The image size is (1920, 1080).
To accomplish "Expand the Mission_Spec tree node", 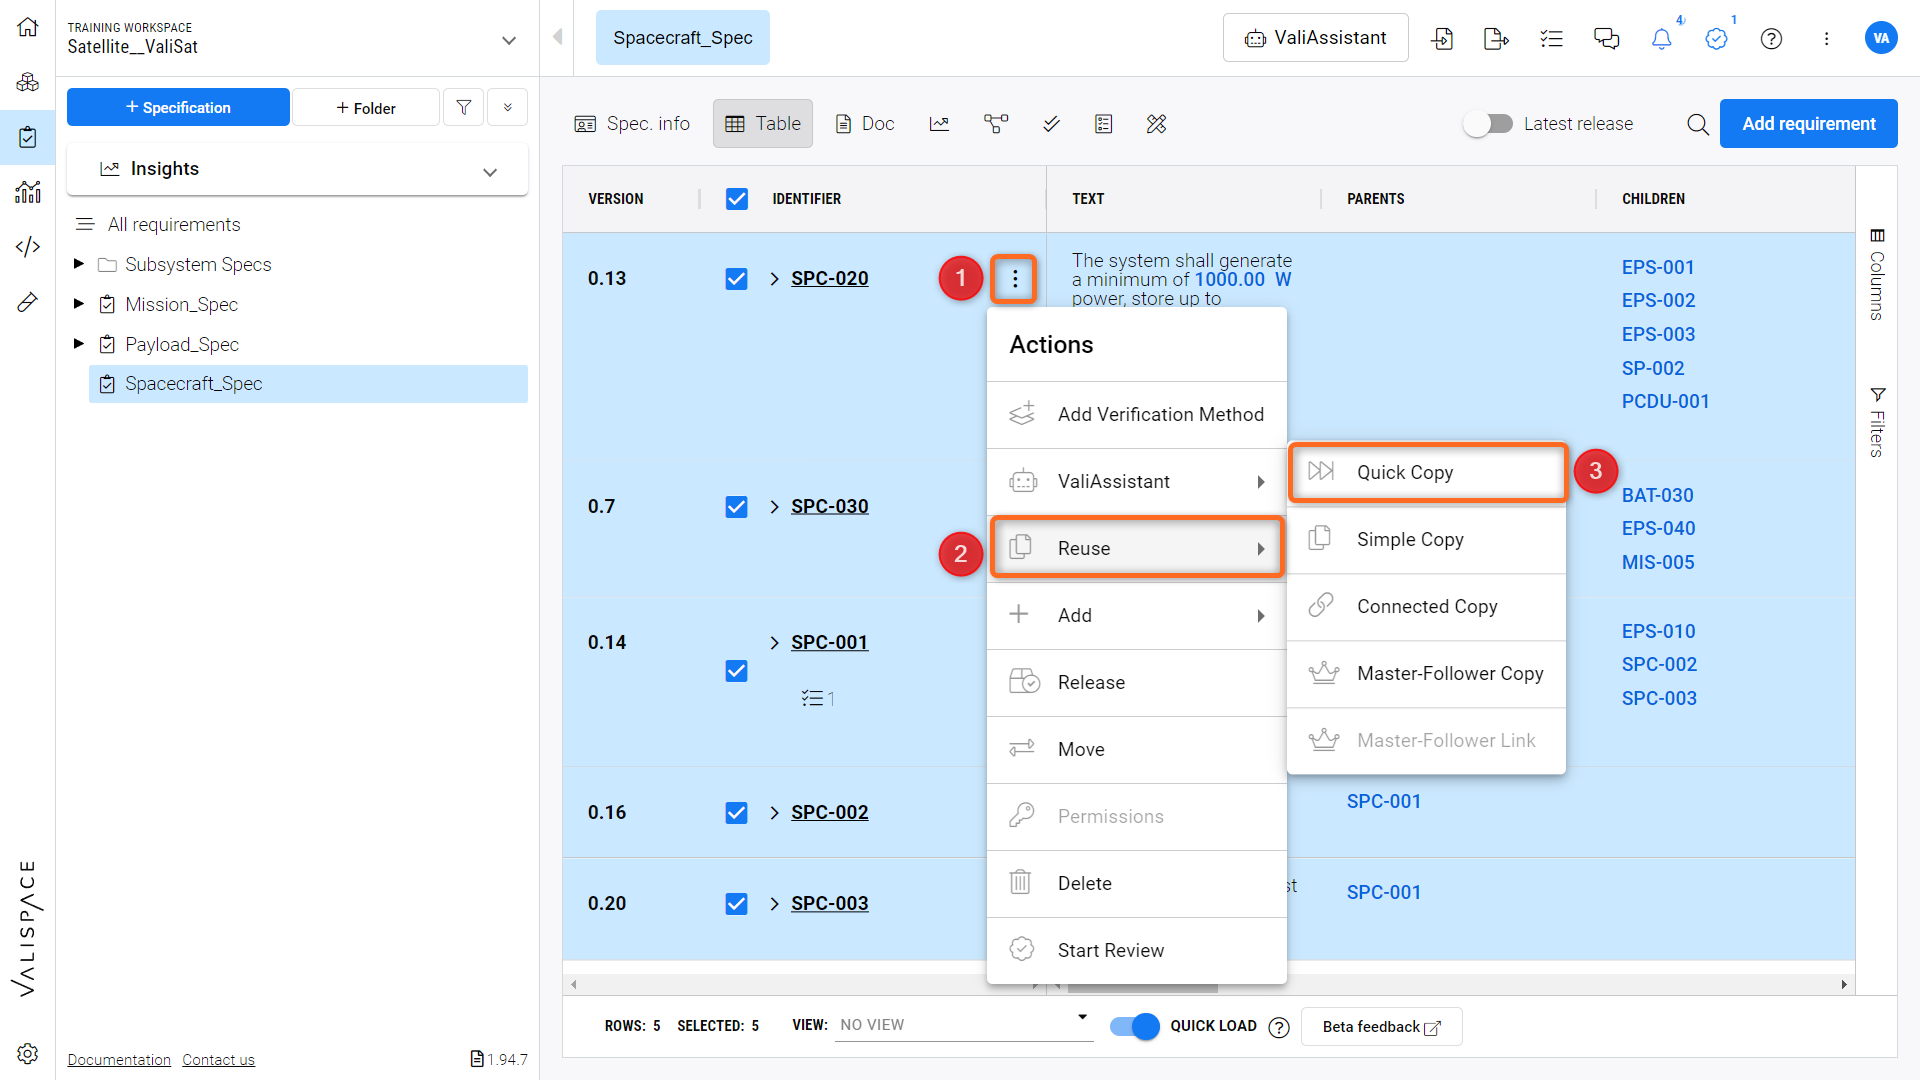I will tap(79, 304).
